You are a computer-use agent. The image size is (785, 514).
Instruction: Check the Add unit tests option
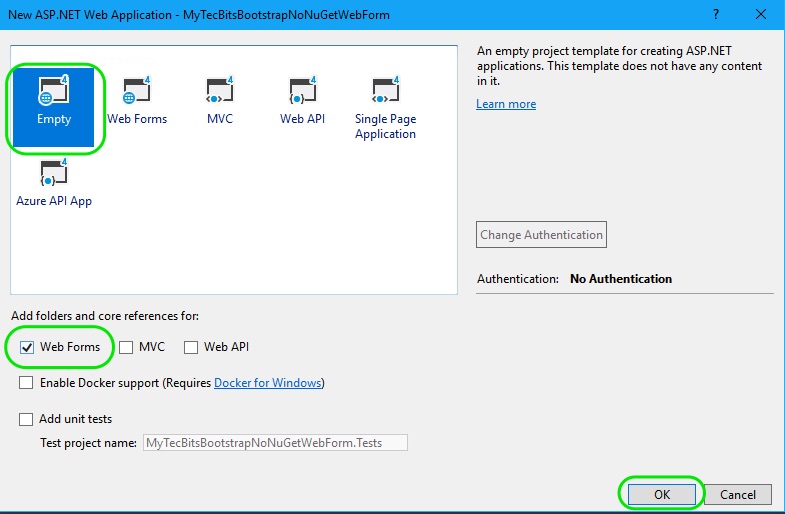[26, 419]
